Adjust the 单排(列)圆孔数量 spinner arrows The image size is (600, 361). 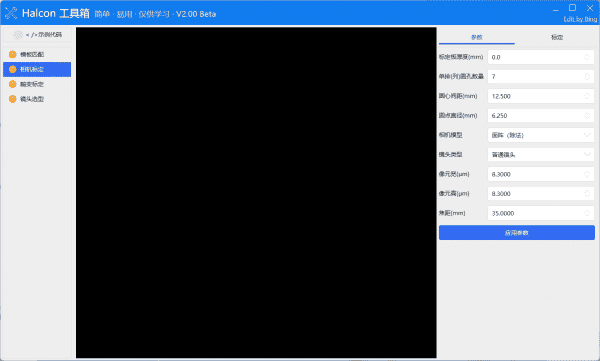point(587,77)
